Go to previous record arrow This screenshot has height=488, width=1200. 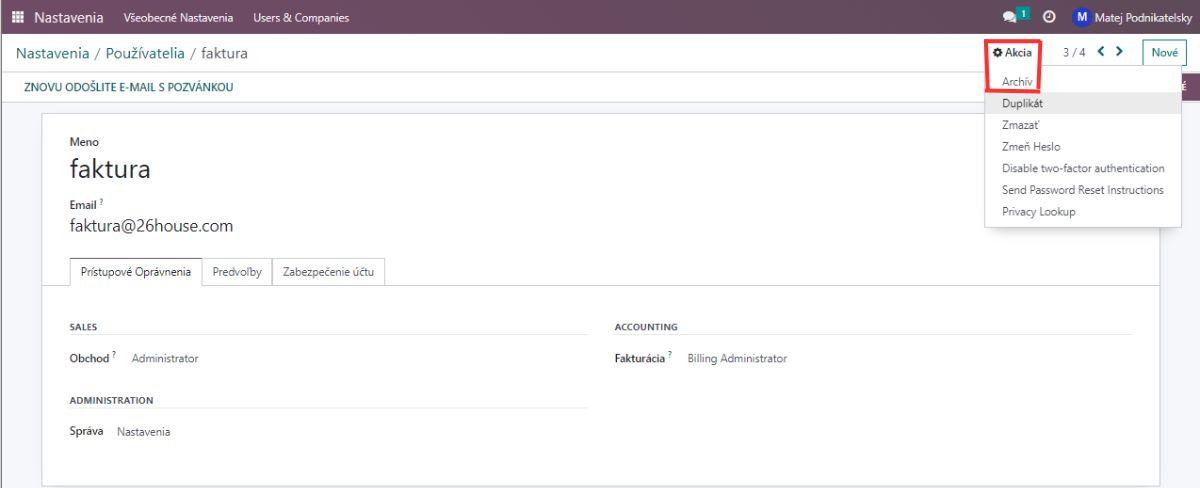tap(1101, 52)
